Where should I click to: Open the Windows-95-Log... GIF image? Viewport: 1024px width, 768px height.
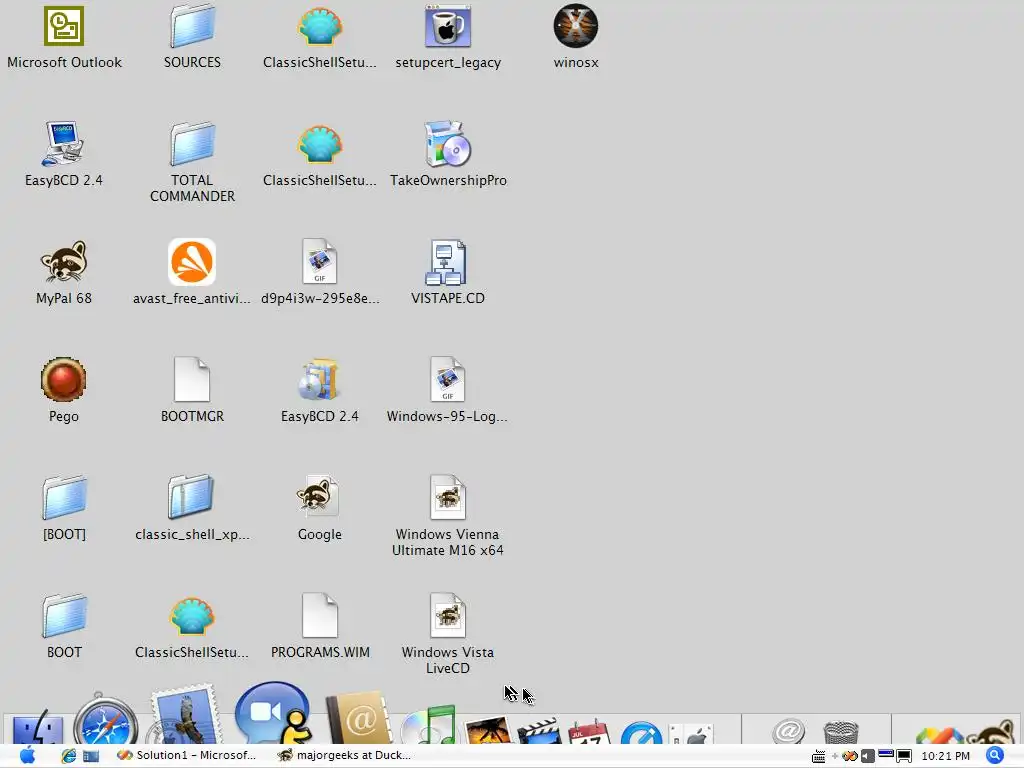tap(448, 391)
